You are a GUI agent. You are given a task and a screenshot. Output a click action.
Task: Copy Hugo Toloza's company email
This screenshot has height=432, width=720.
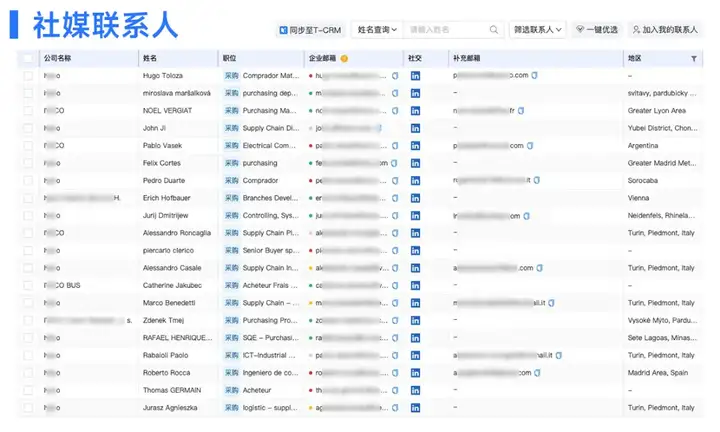(395, 75)
